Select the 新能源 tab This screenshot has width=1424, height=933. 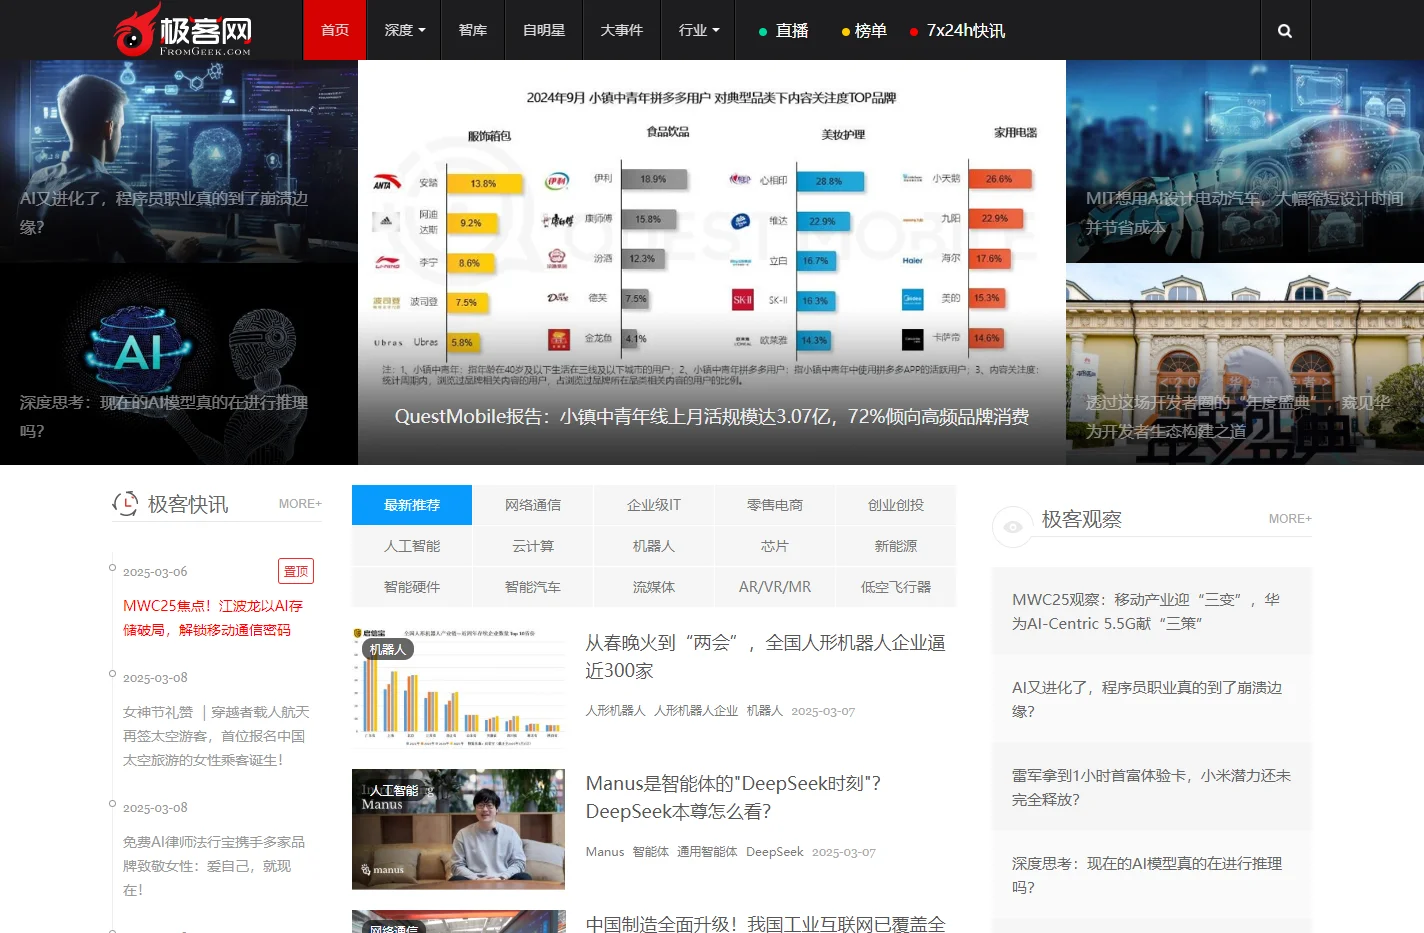click(x=896, y=546)
